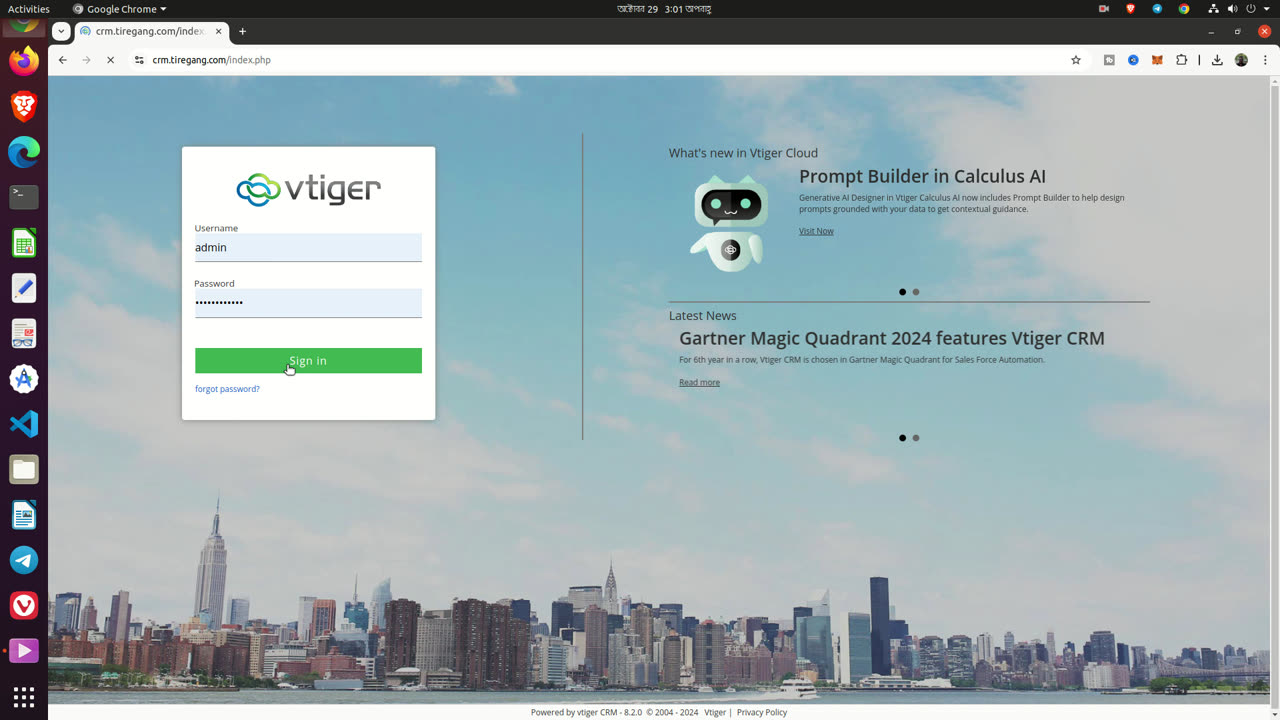Screen dimensions: 1280x720
Task: Open the volume indicator in the top bar
Action: [x=1232, y=9]
